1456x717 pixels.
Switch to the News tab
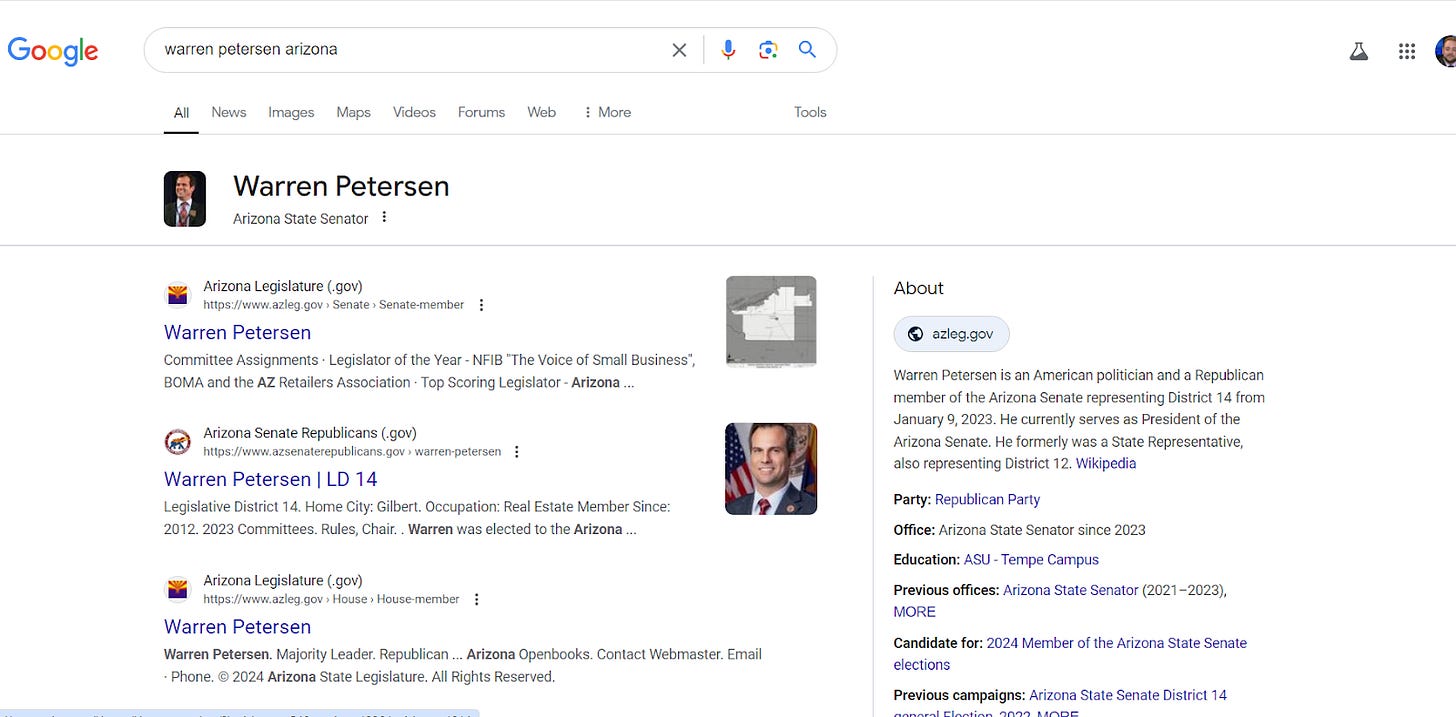click(x=229, y=112)
